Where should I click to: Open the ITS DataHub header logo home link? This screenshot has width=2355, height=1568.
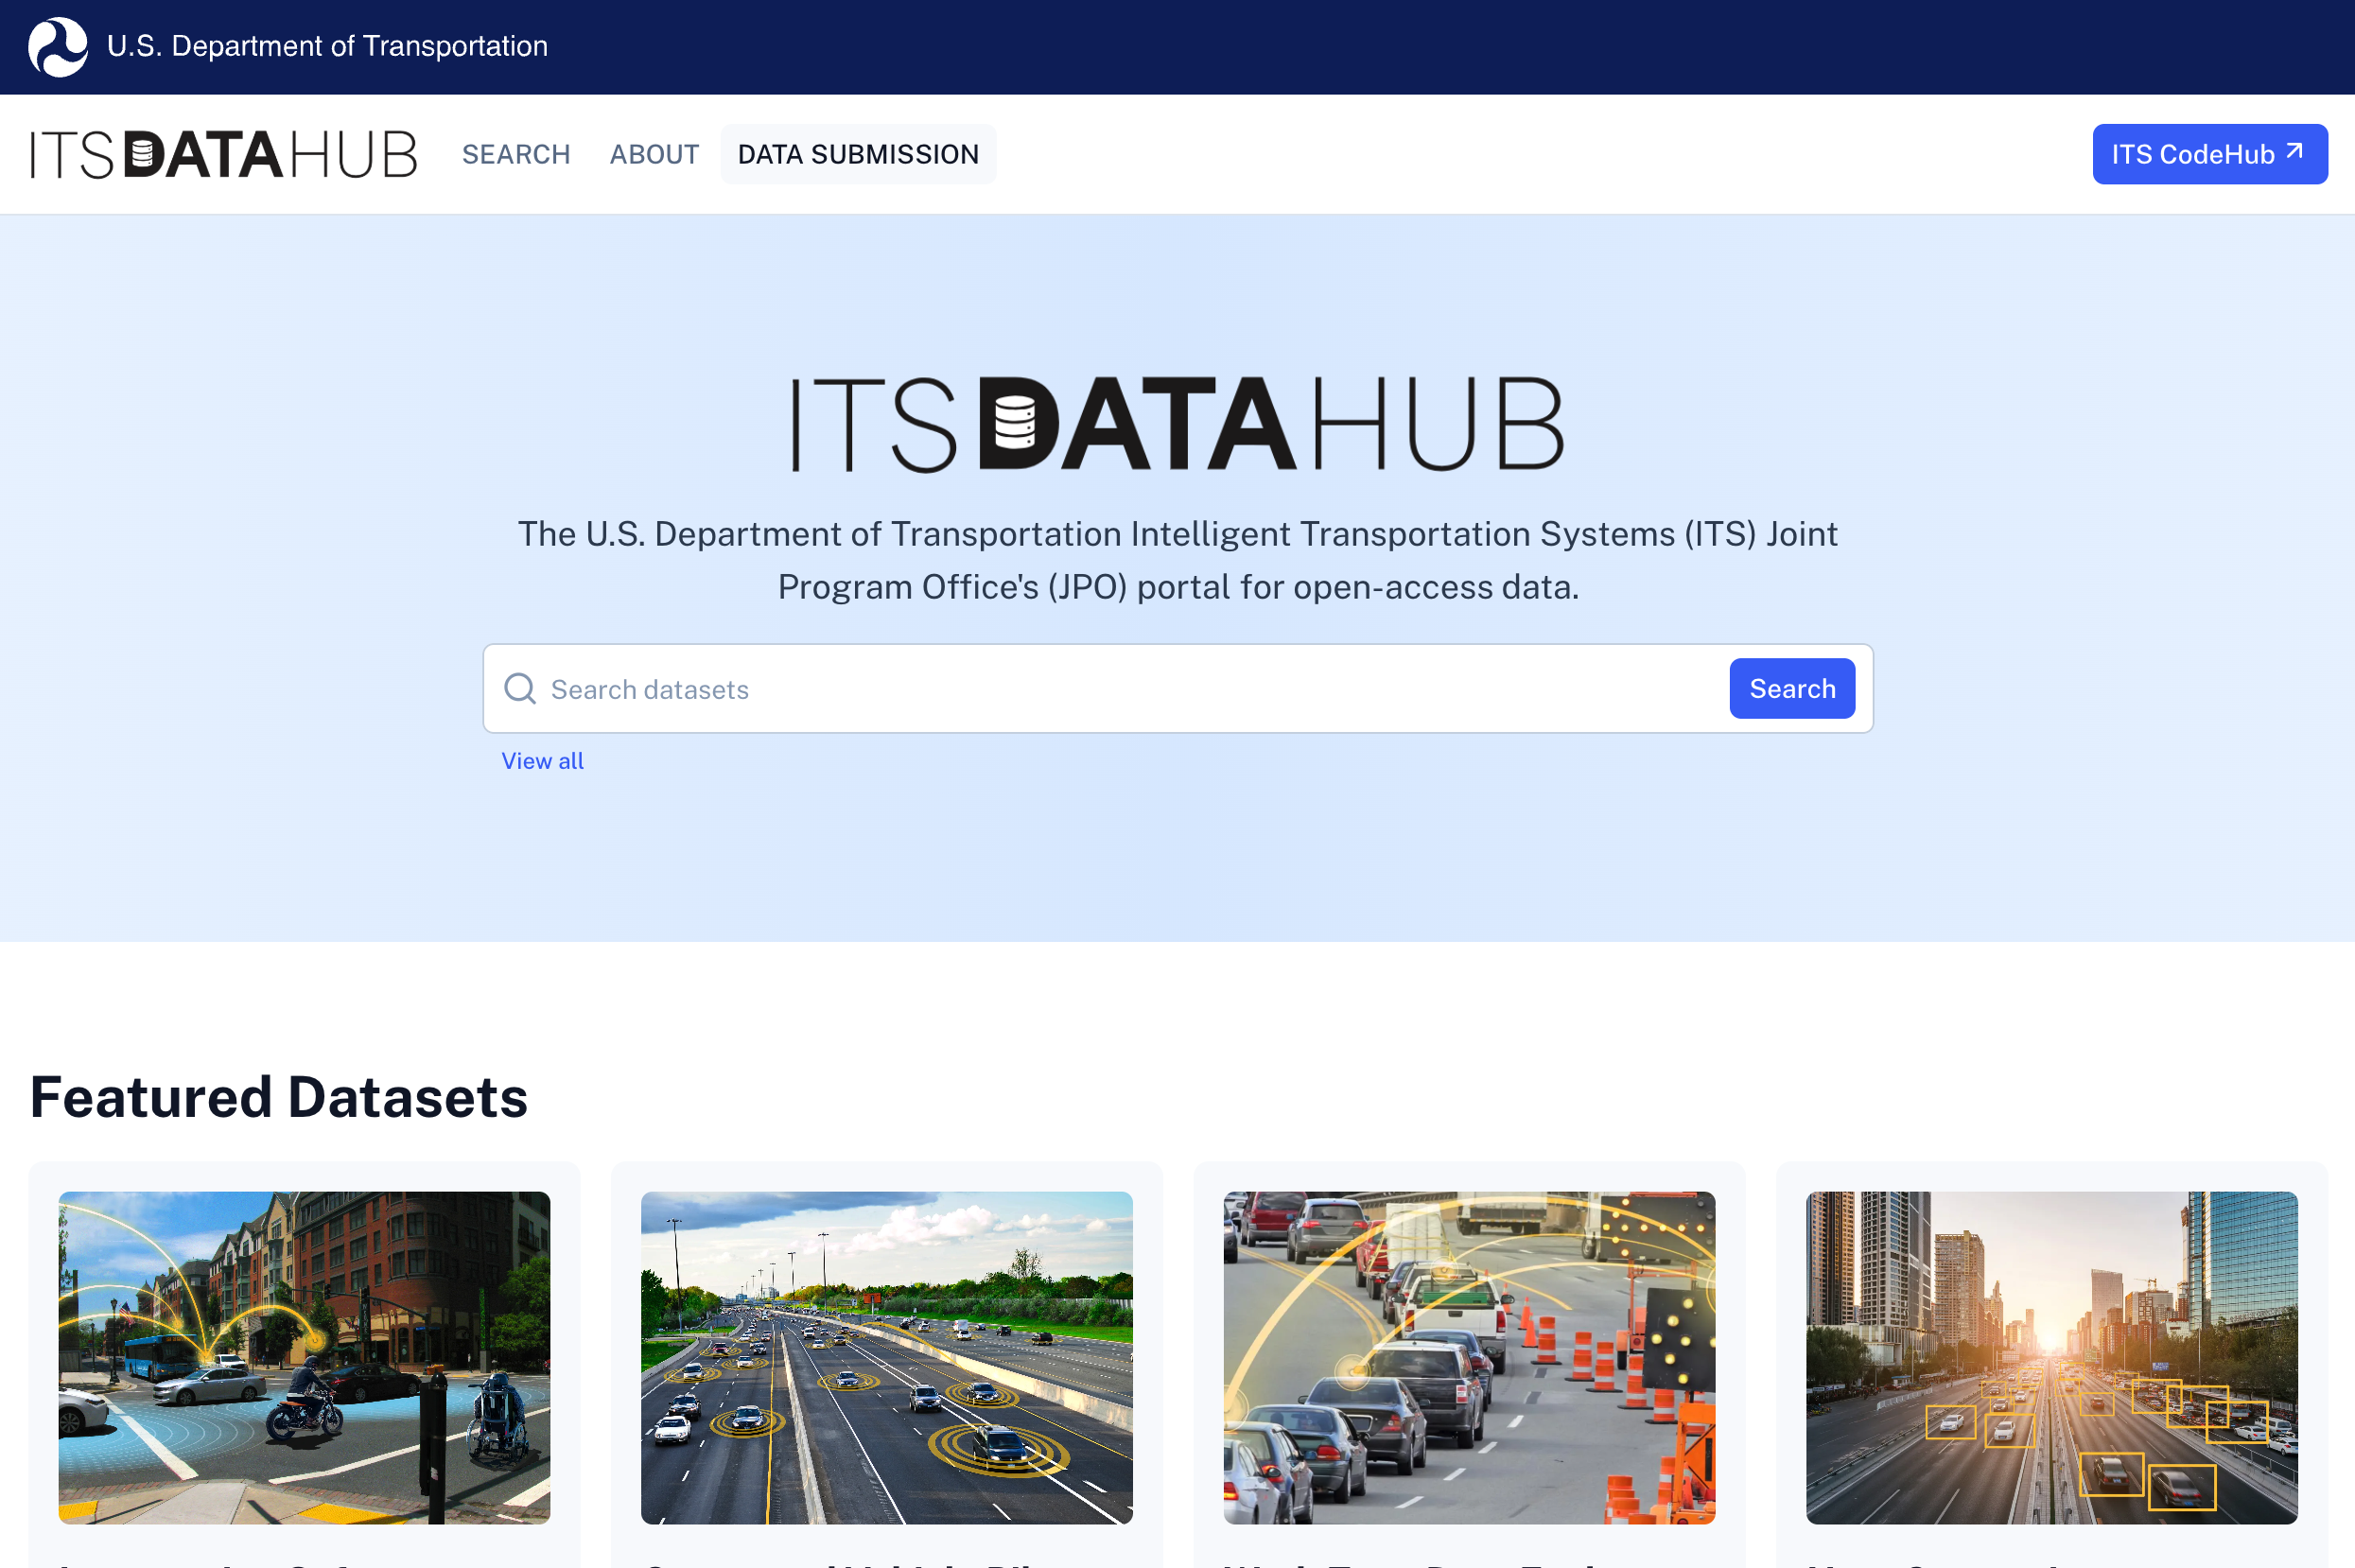pyautogui.click(x=223, y=154)
